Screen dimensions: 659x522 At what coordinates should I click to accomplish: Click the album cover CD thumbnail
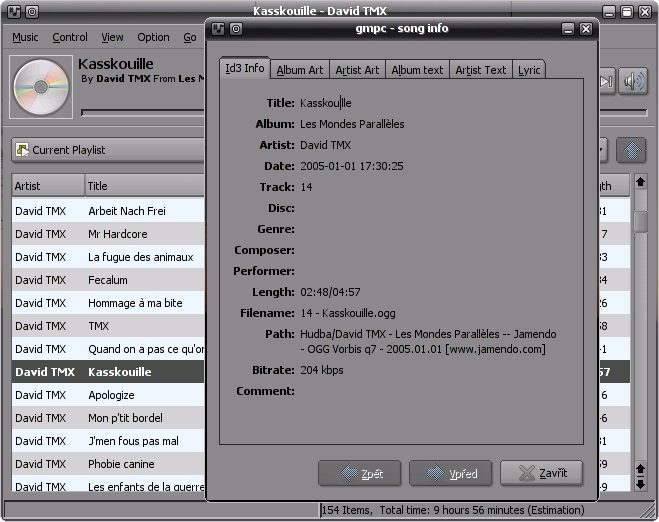[41, 87]
